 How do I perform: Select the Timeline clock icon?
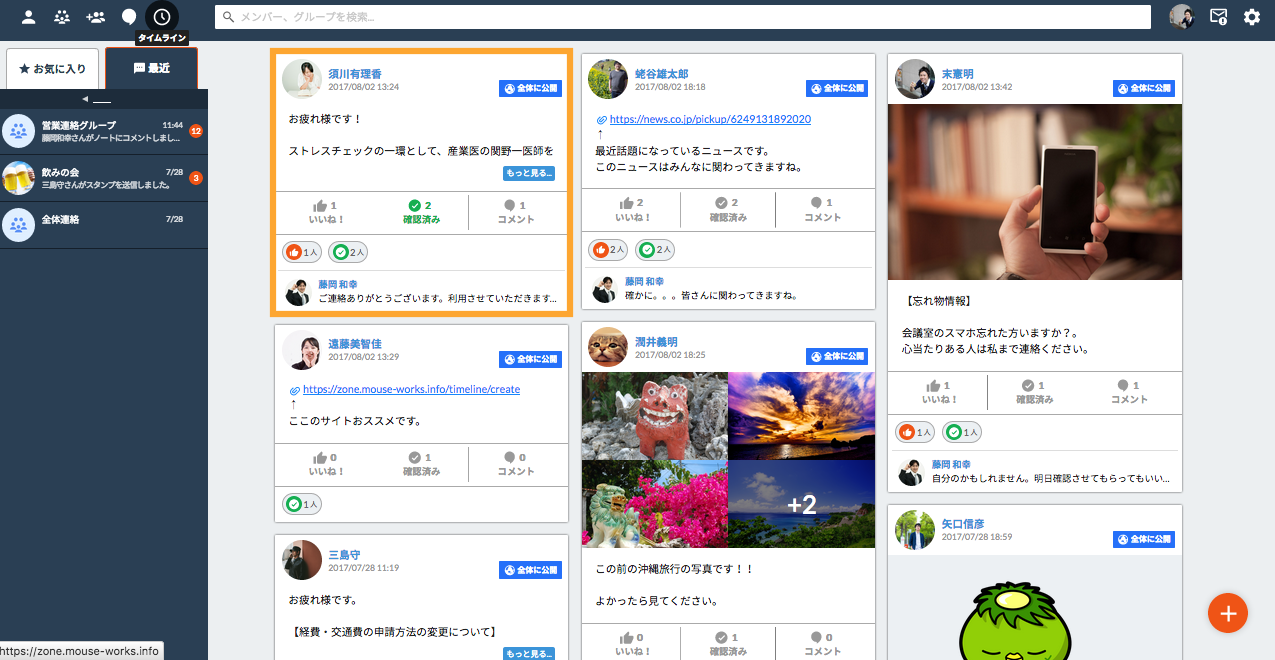coord(162,16)
